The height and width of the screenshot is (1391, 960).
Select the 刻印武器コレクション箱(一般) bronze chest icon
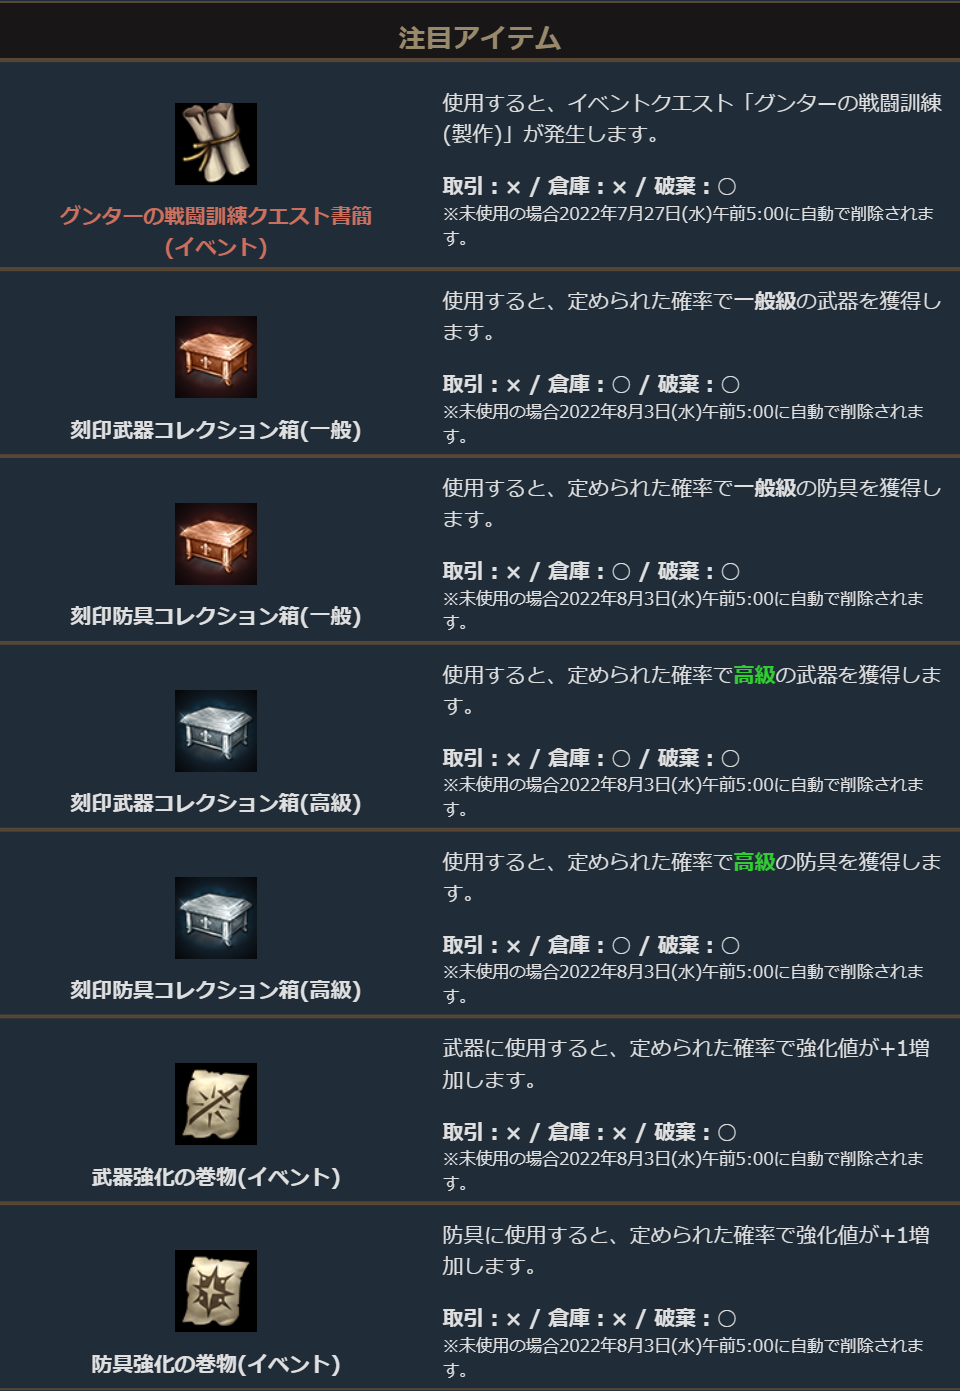(216, 357)
